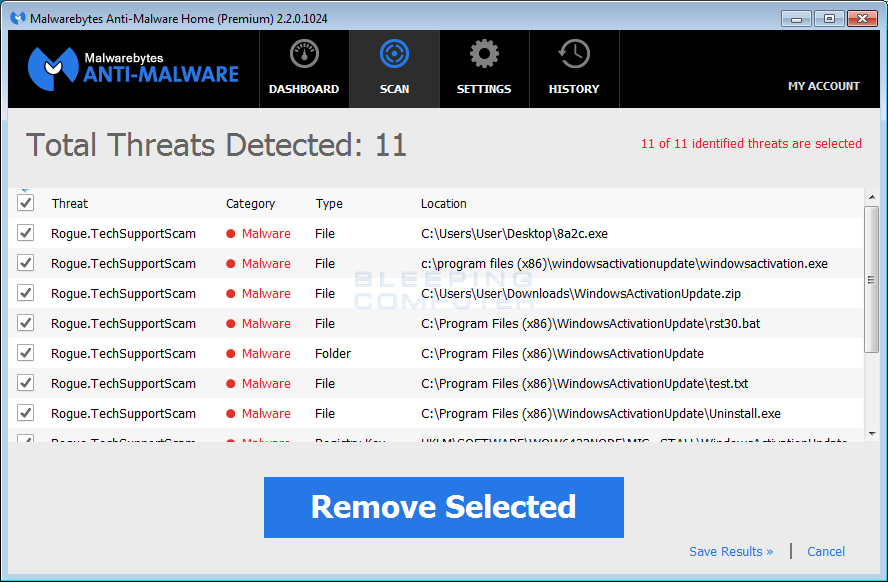Uncheck the Uninstall.exe threat checkbox
Viewport: 888px width, 582px height.
point(26,413)
